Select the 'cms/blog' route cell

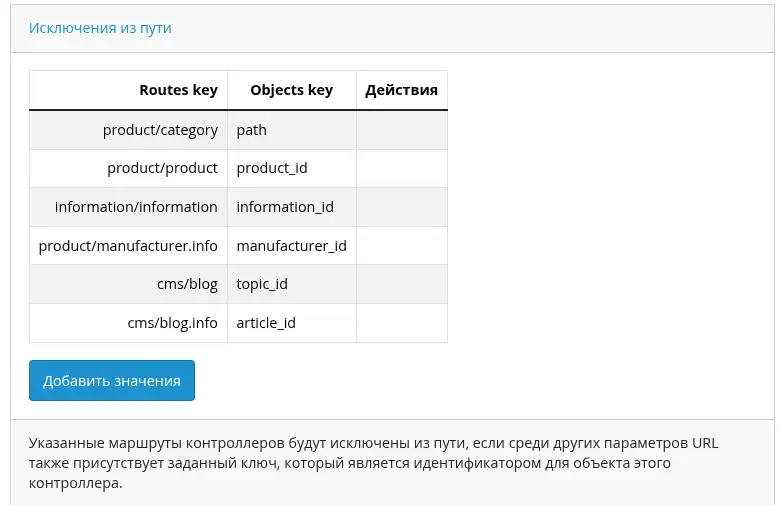[187, 284]
